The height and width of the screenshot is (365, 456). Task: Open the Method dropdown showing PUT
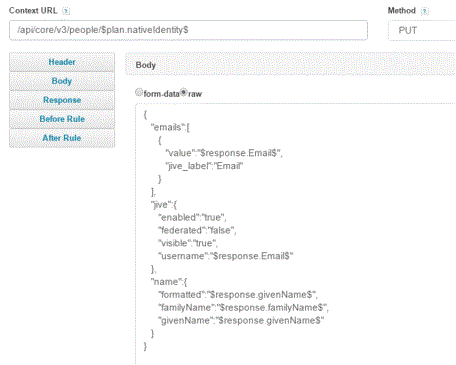point(422,30)
